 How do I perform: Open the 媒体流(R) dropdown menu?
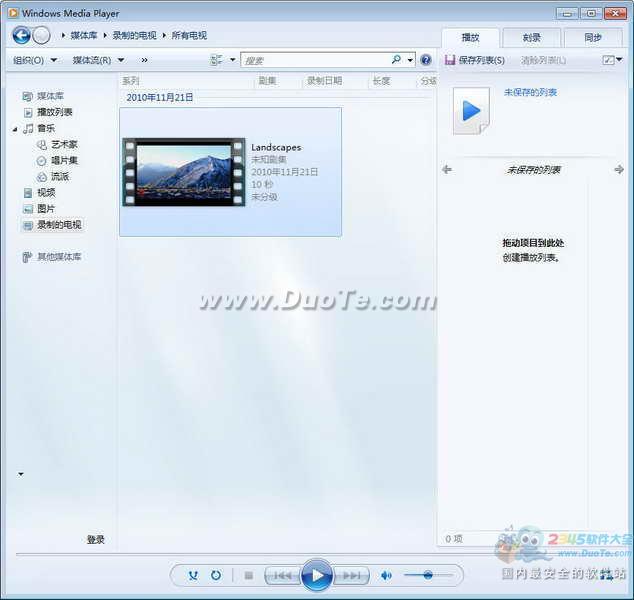click(x=98, y=60)
